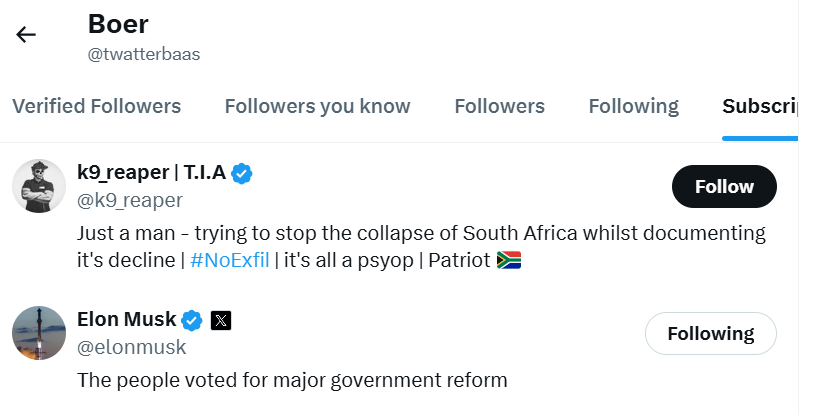Viewport: 837px width, 415px height.
Task: Open Elon Musk's rocket avatar
Action: 39,333
